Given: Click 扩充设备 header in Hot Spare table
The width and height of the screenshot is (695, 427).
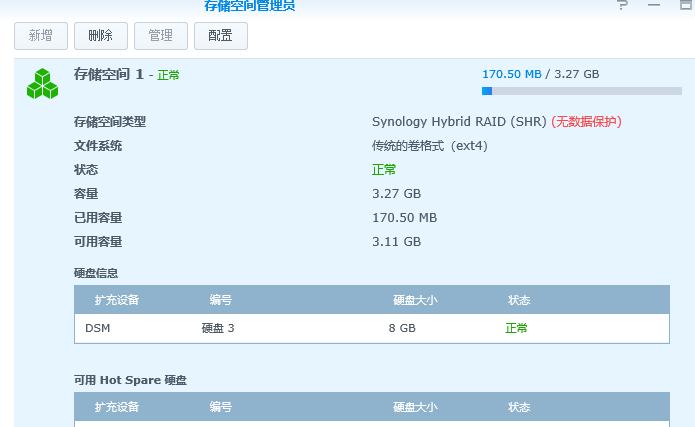Looking at the screenshot, I should coord(117,407).
